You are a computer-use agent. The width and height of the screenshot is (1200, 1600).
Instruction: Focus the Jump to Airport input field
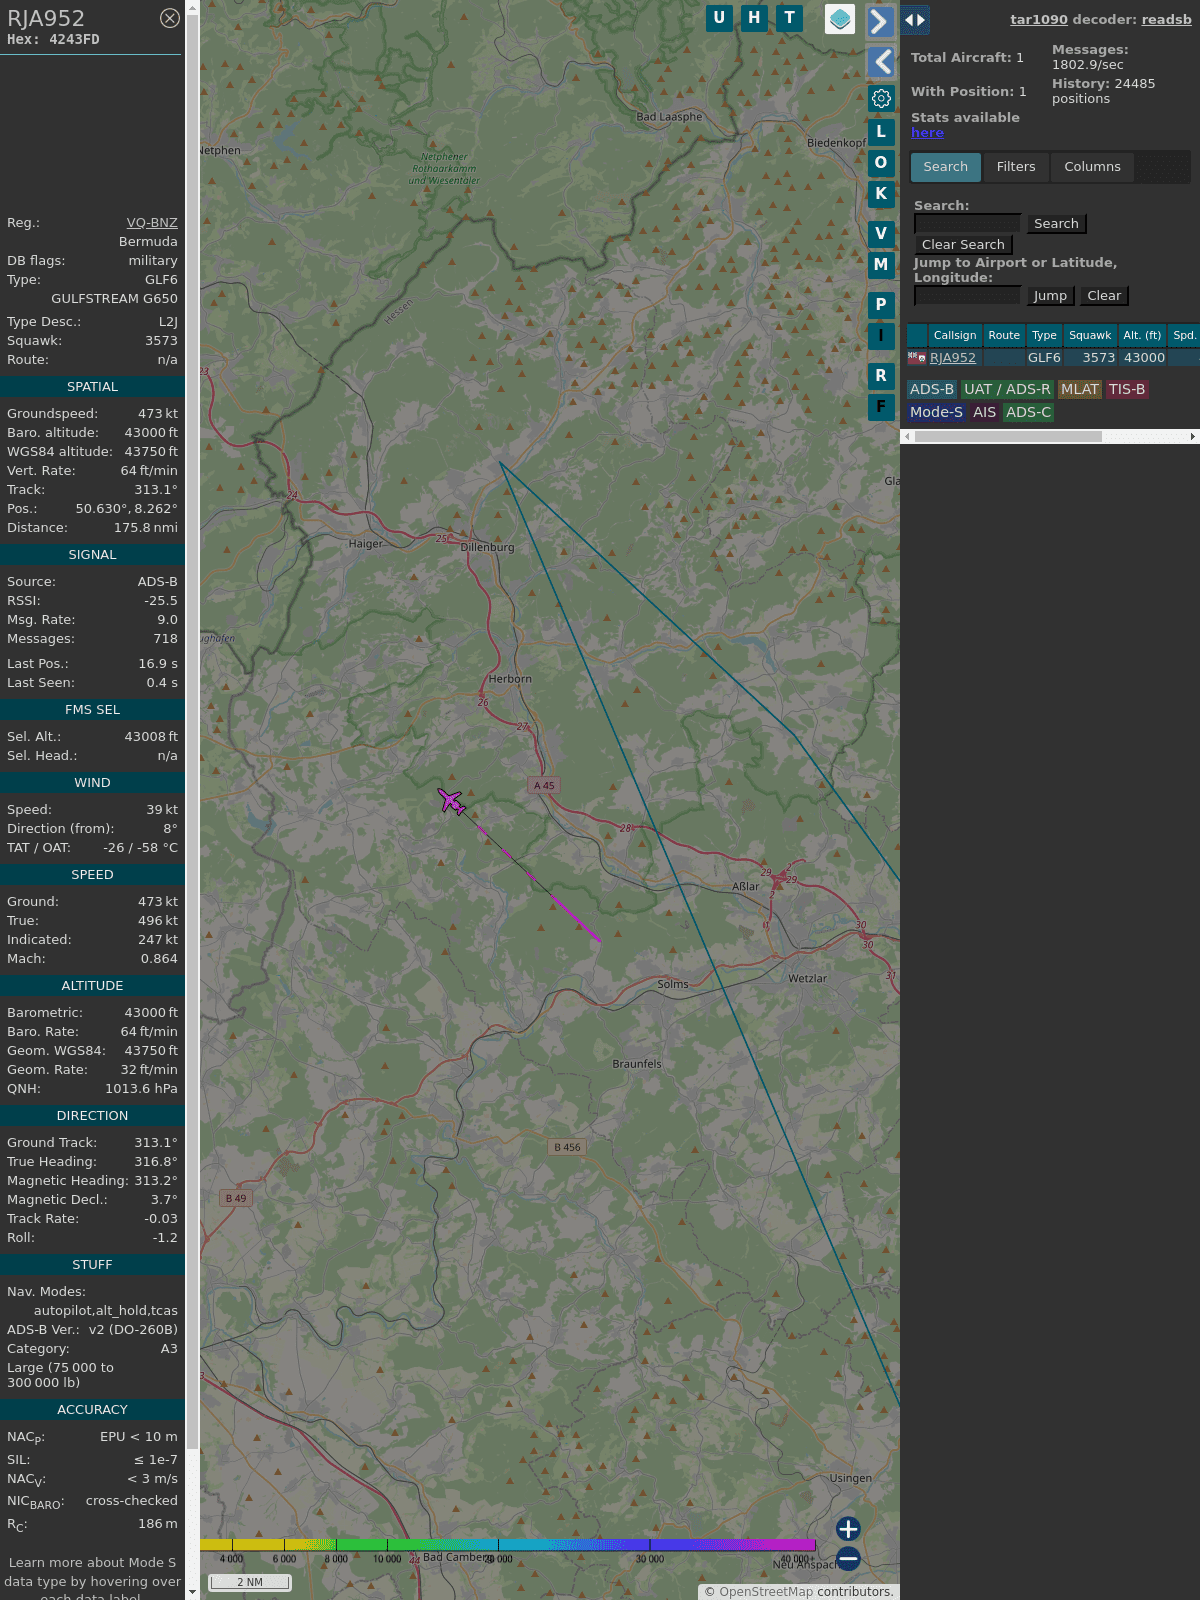[967, 296]
